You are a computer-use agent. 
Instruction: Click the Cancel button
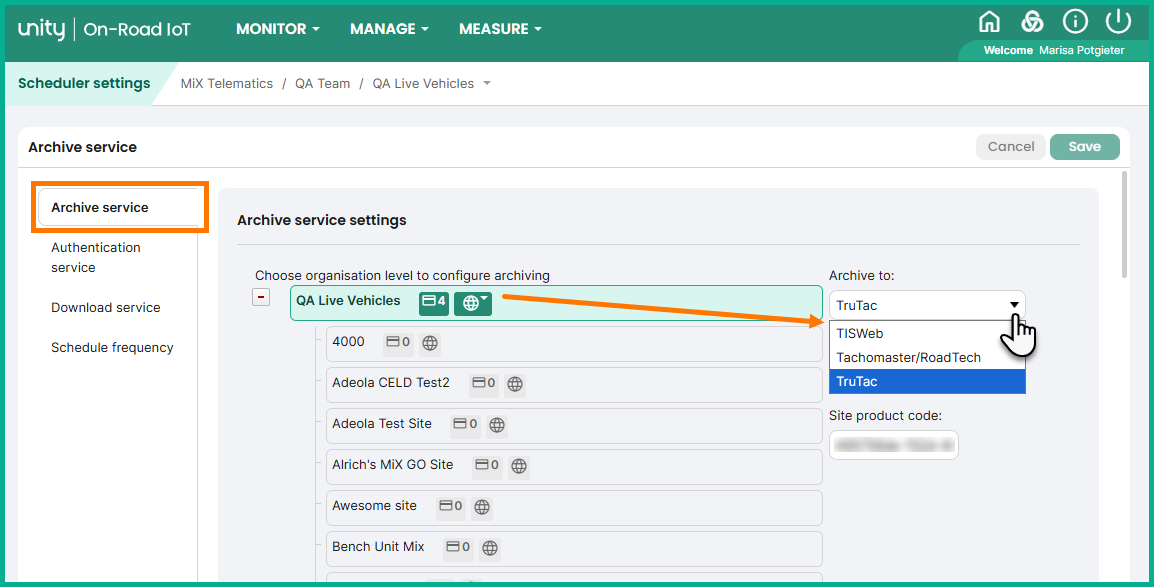[1010, 146]
